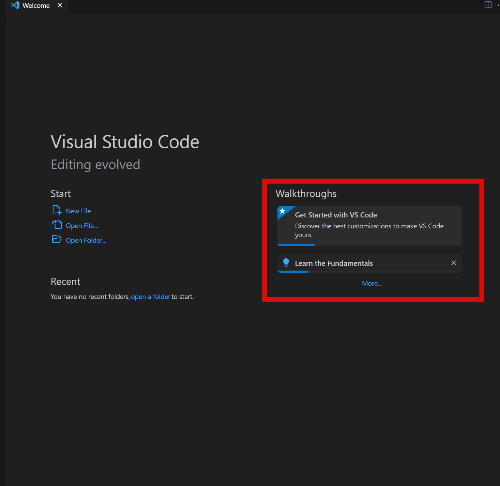Open the New File... link
Viewport: 500px width, 486px height.
[x=79, y=211]
